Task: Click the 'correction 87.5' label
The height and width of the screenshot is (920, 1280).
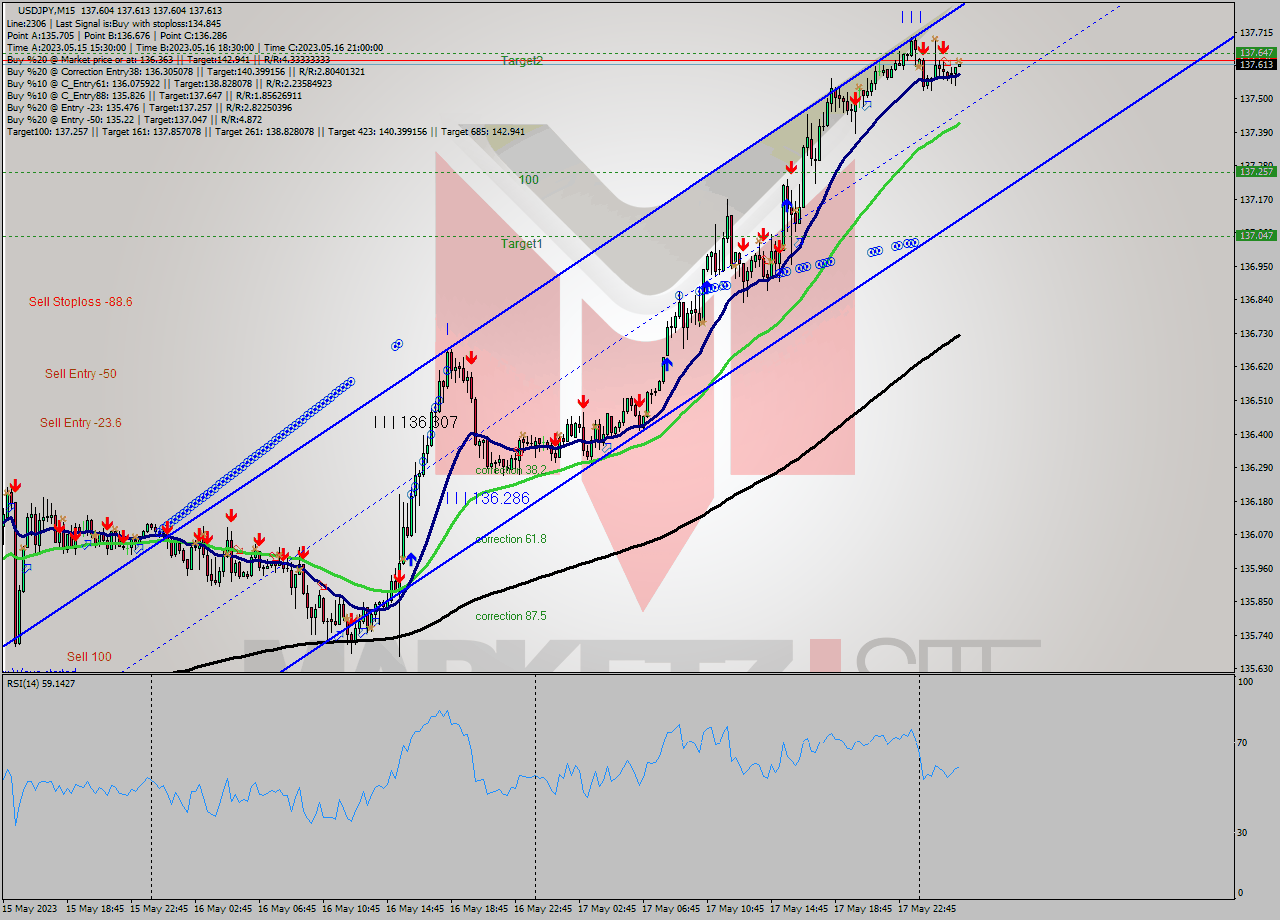Action: 511,616
